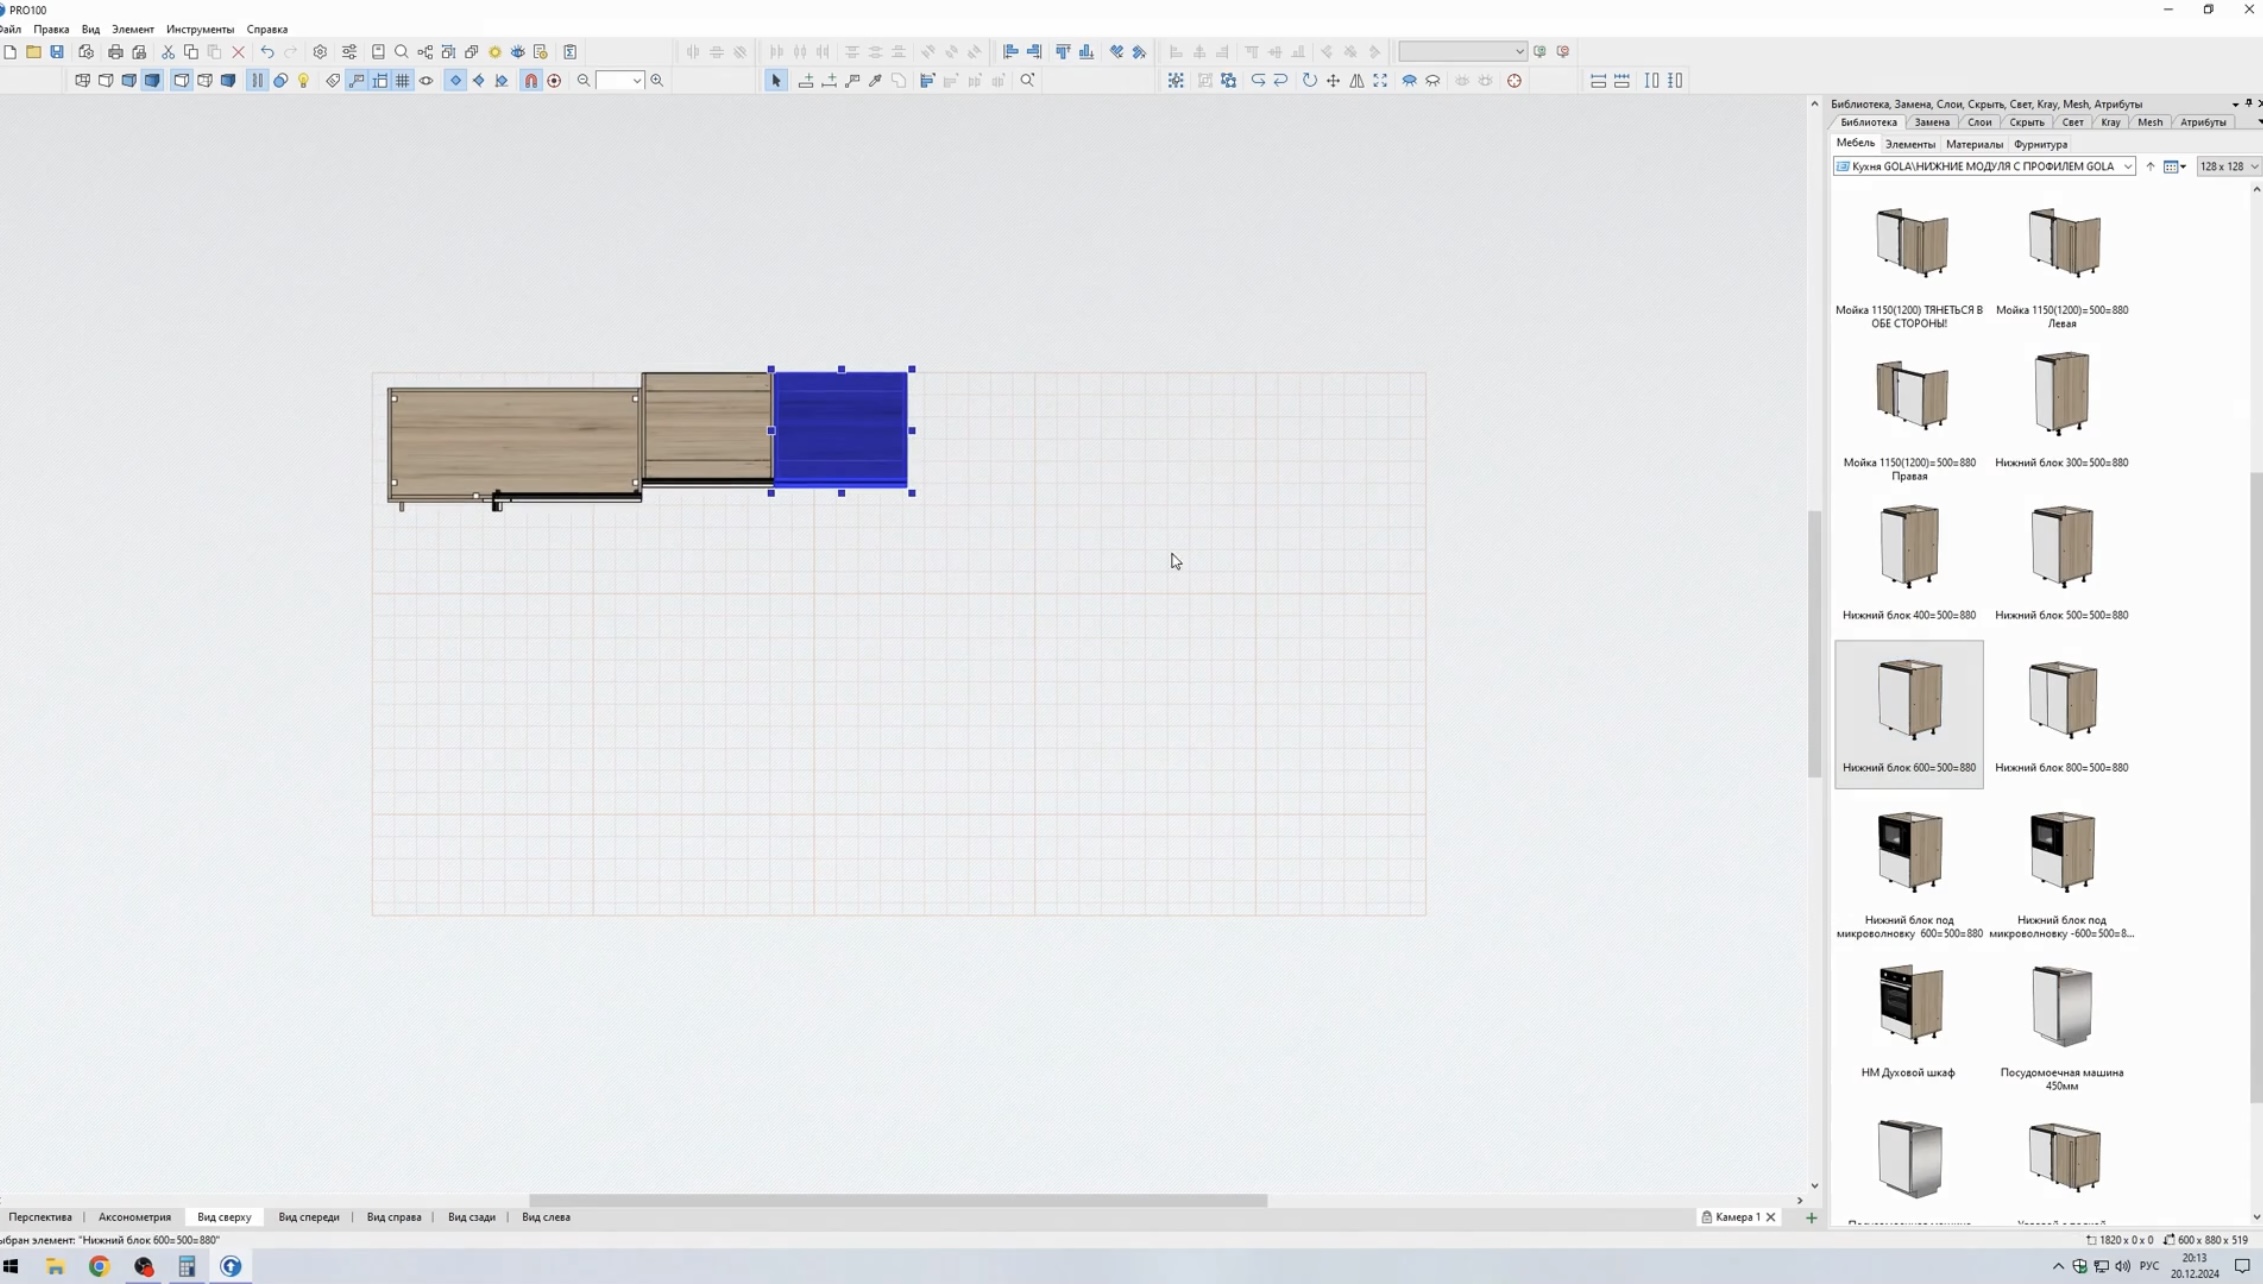Toggle wireframe display mode
Viewport: 2263px width, 1284px height.
point(83,81)
